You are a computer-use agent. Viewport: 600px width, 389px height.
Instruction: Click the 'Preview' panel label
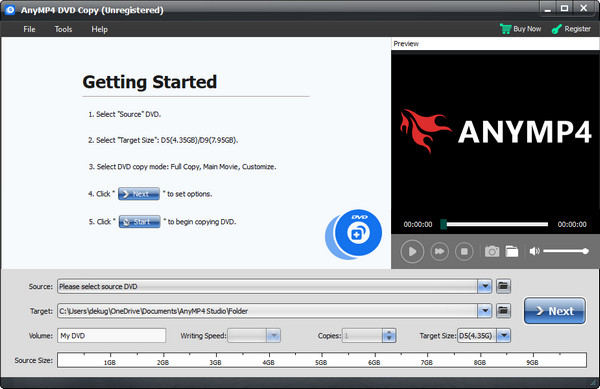tap(406, 44)
